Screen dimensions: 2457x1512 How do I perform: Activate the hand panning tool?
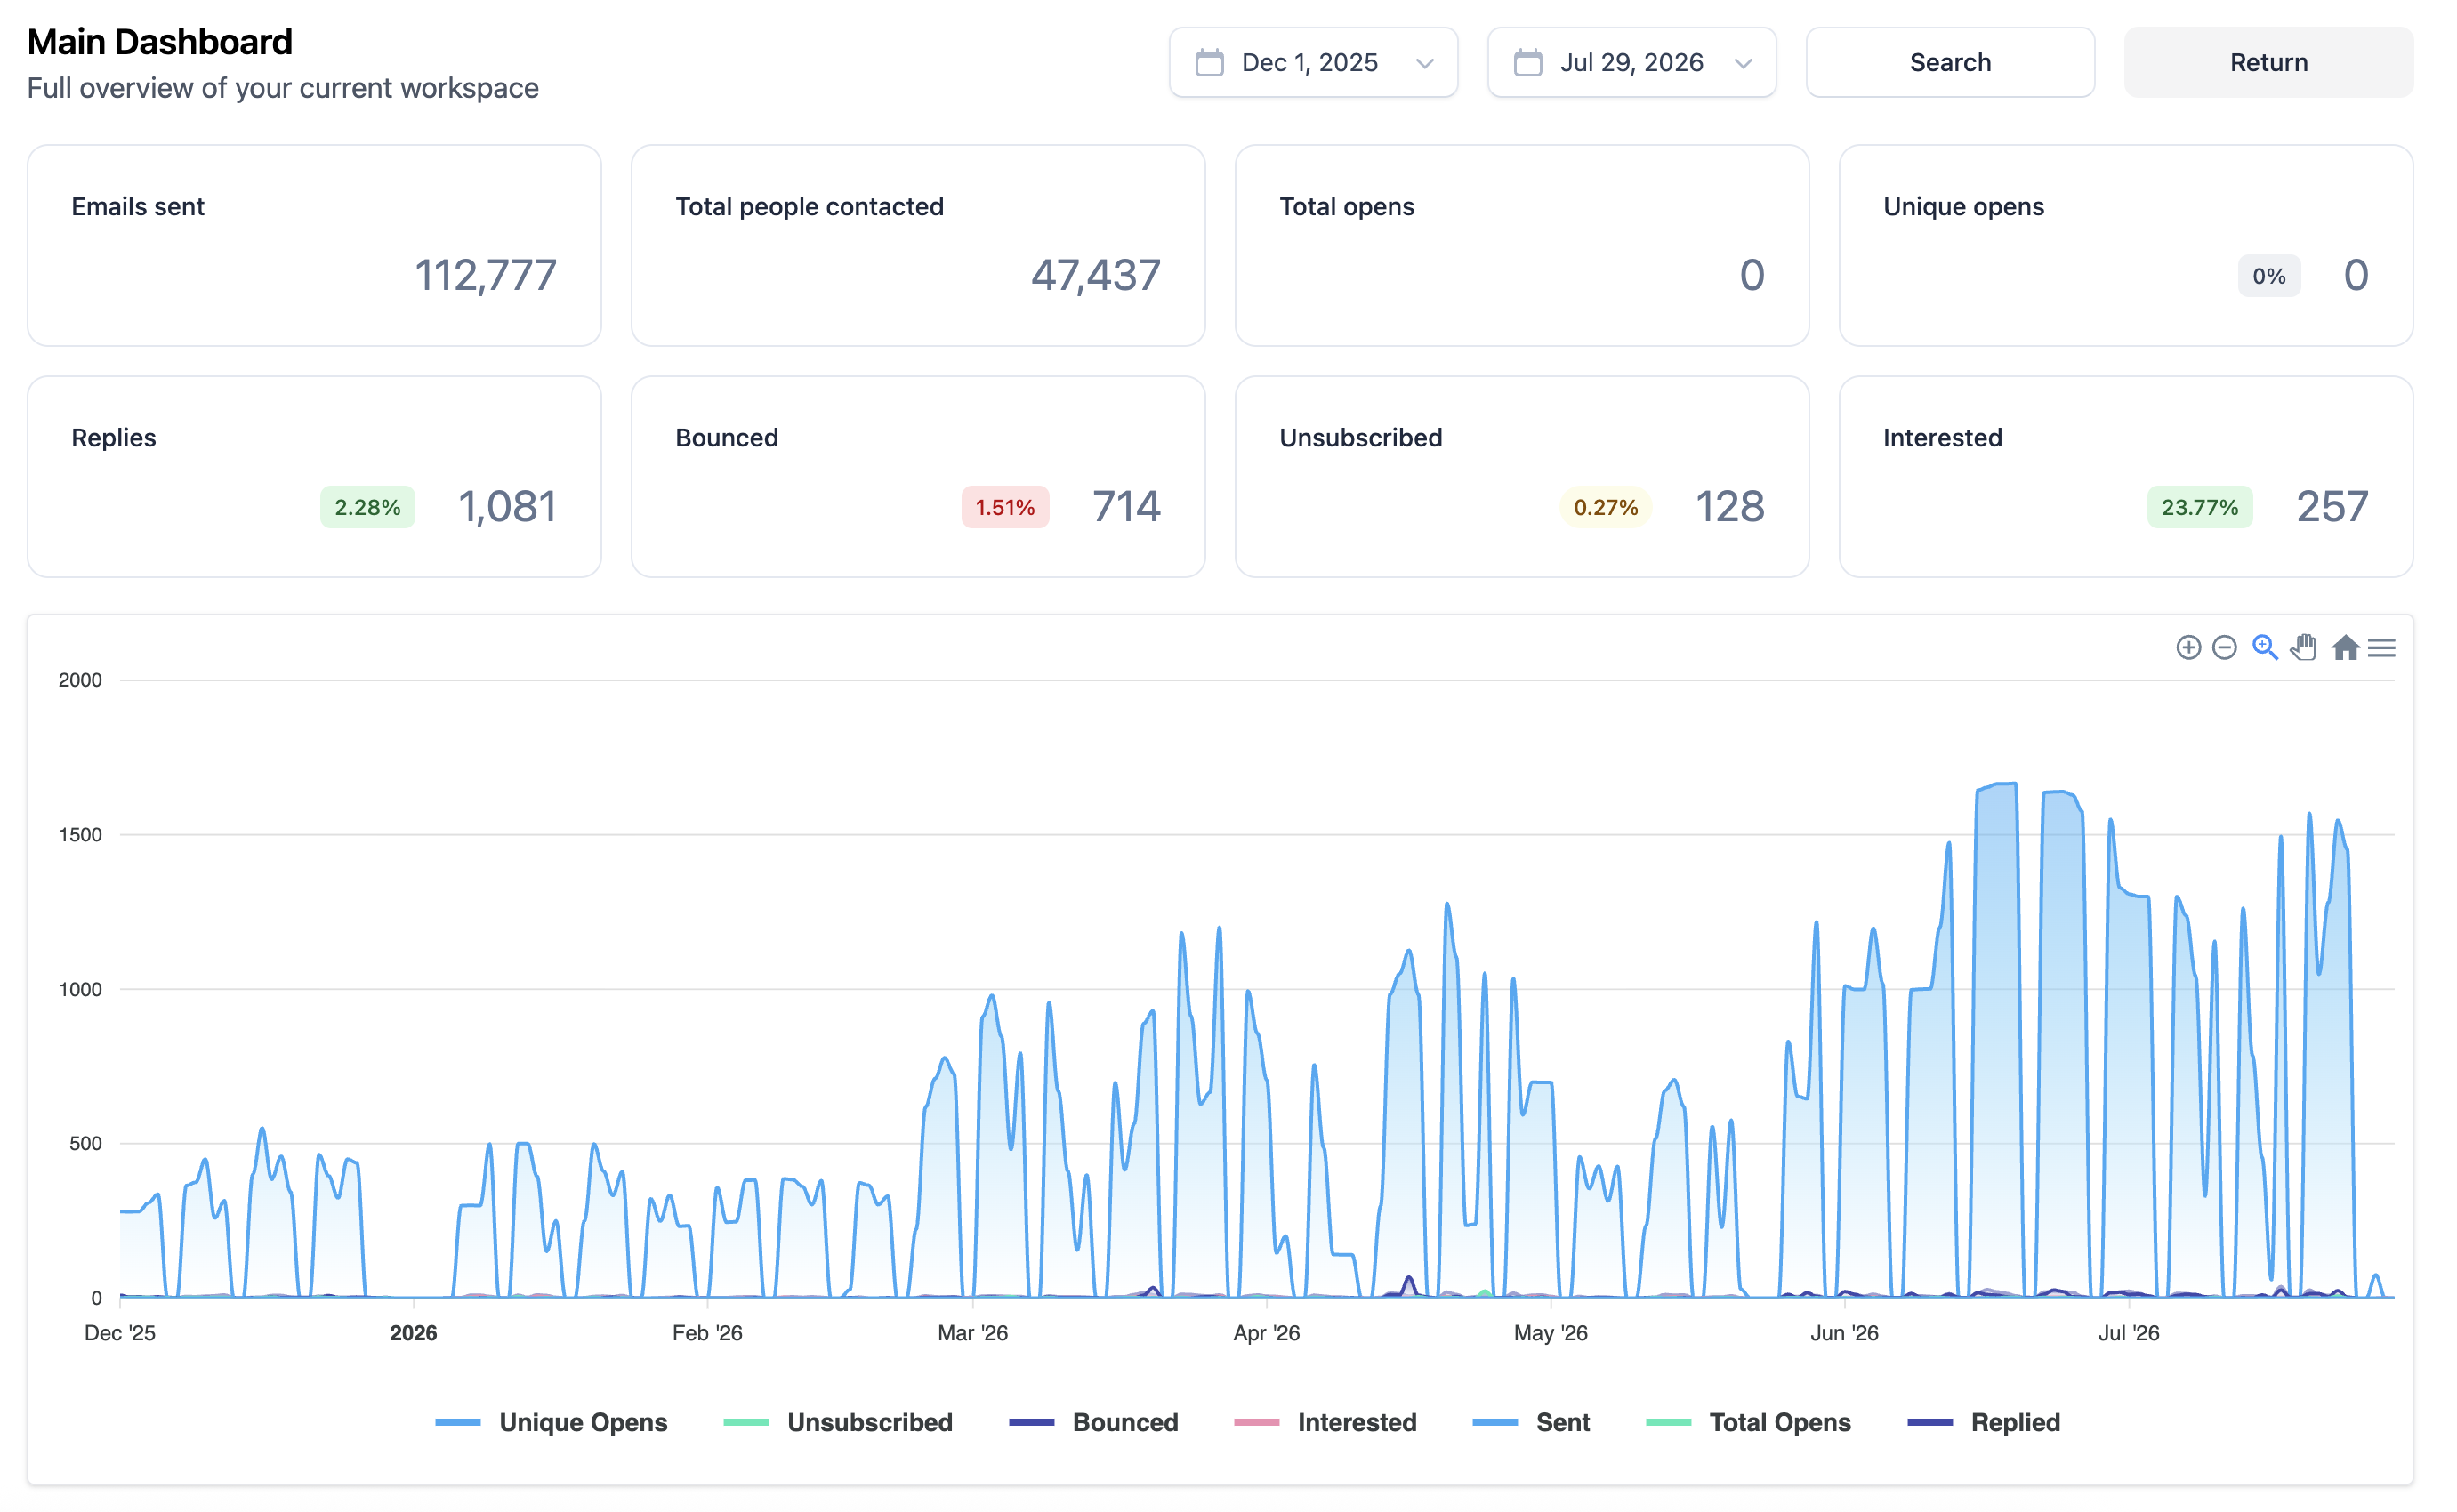coord(2303,648)
